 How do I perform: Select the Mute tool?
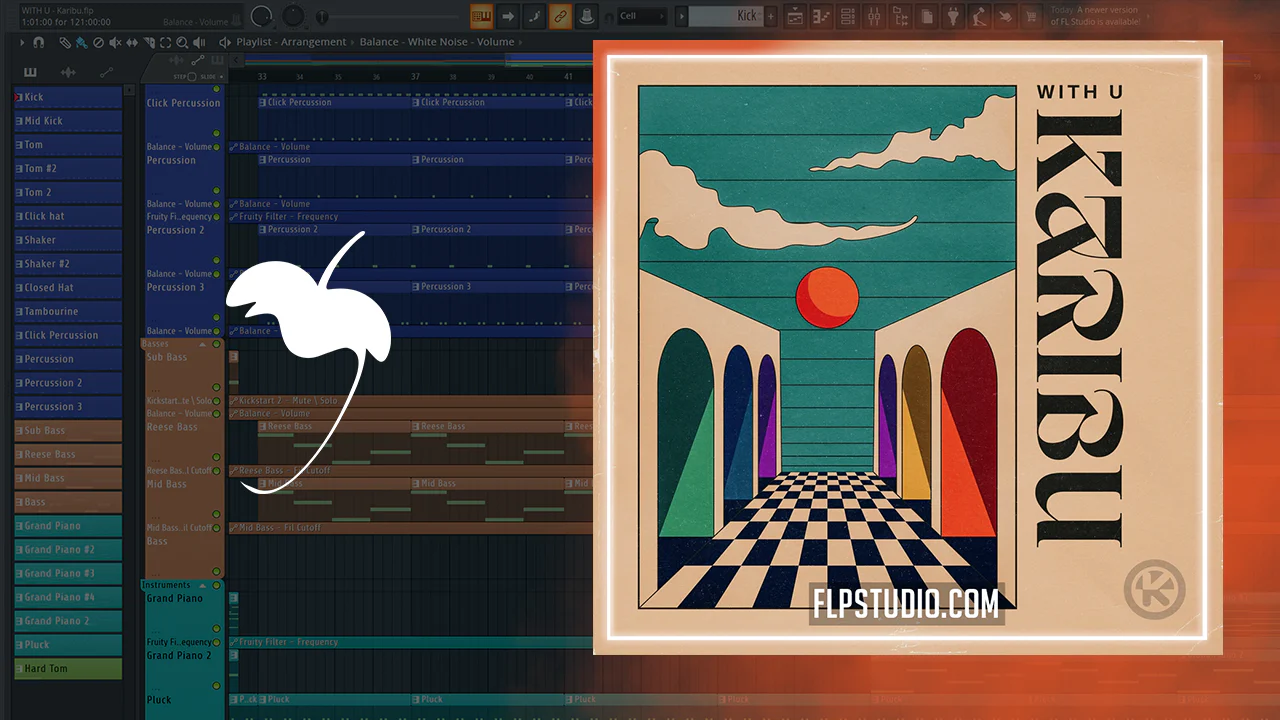[115, 43]
